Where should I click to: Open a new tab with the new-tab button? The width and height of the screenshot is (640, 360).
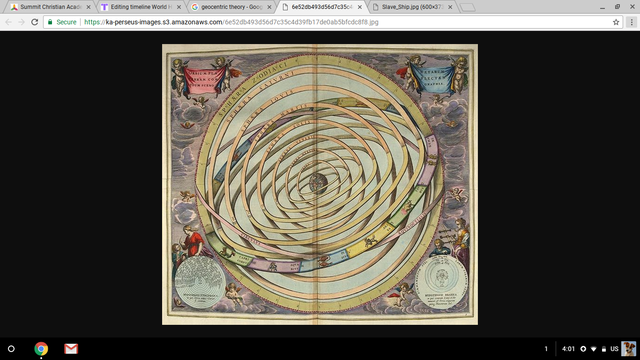pyautogui.click(x=468, y=7)
